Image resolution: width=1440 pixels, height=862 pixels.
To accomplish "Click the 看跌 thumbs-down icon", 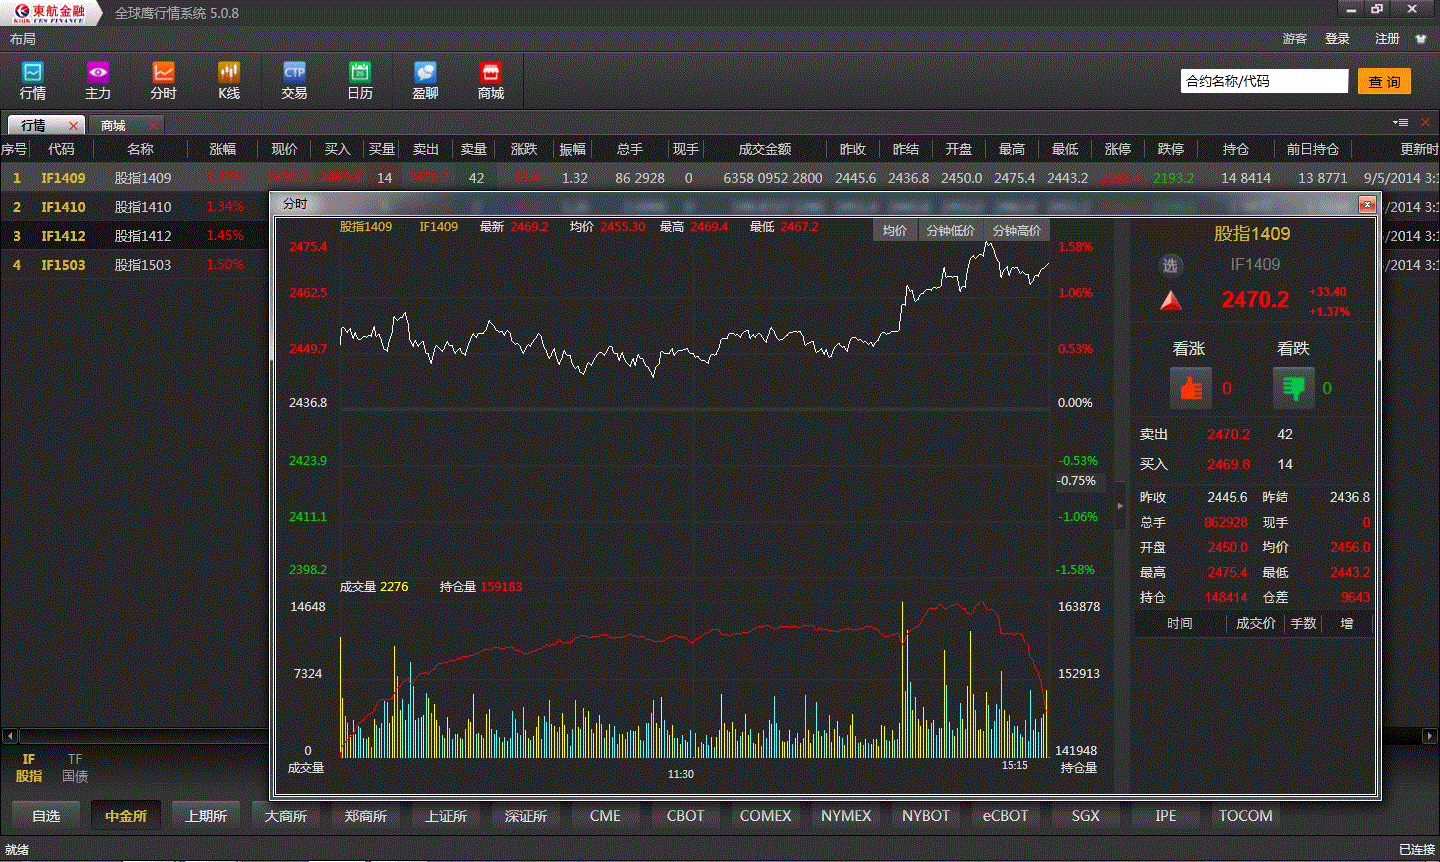I will click(1293, 388).
